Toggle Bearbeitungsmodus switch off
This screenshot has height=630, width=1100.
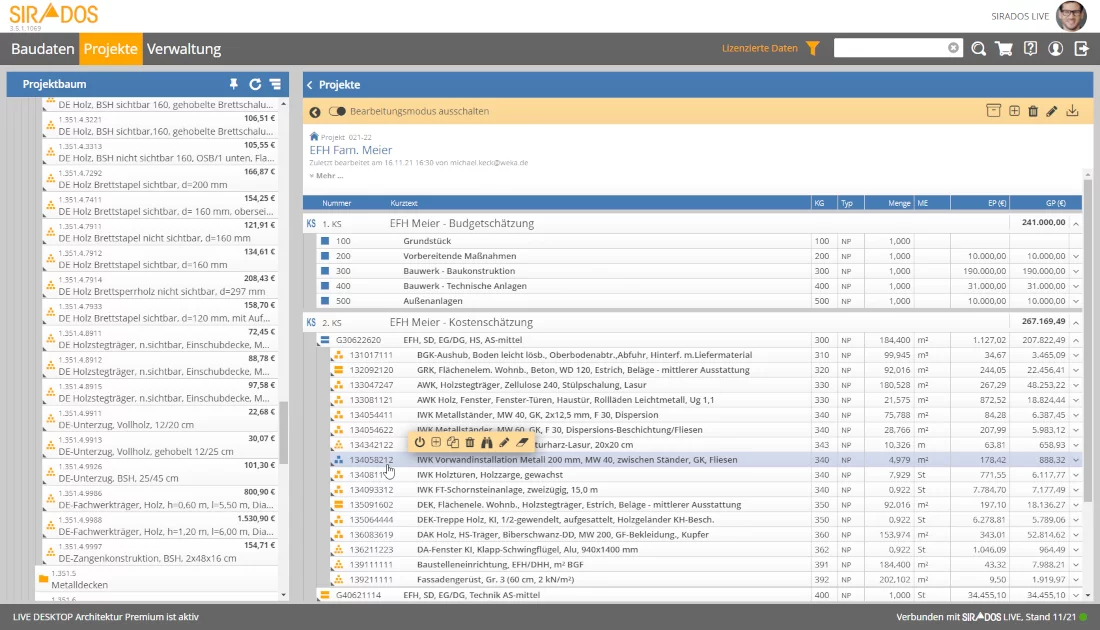337,111
